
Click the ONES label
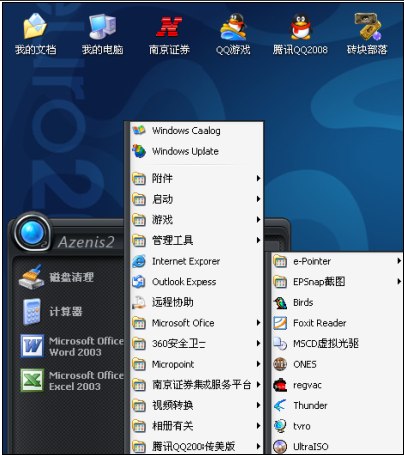[x=305, y=364]
